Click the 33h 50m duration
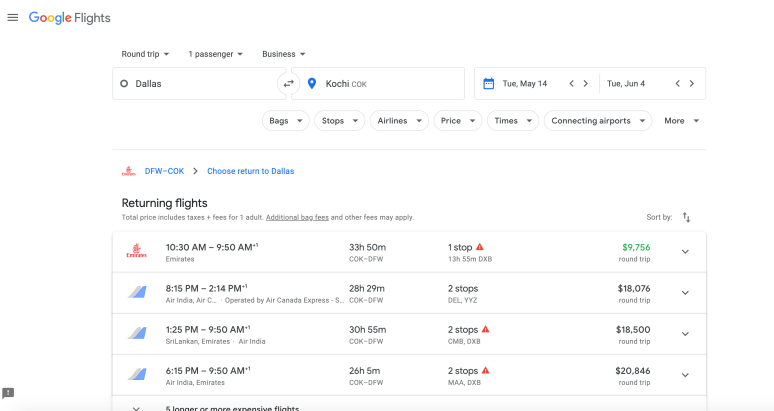Image resolution: width=774 pixels, height=411 pixels. click(x=367, y=247)
